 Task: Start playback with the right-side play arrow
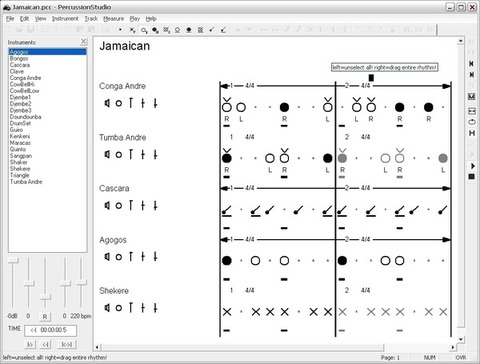(472, 166)
